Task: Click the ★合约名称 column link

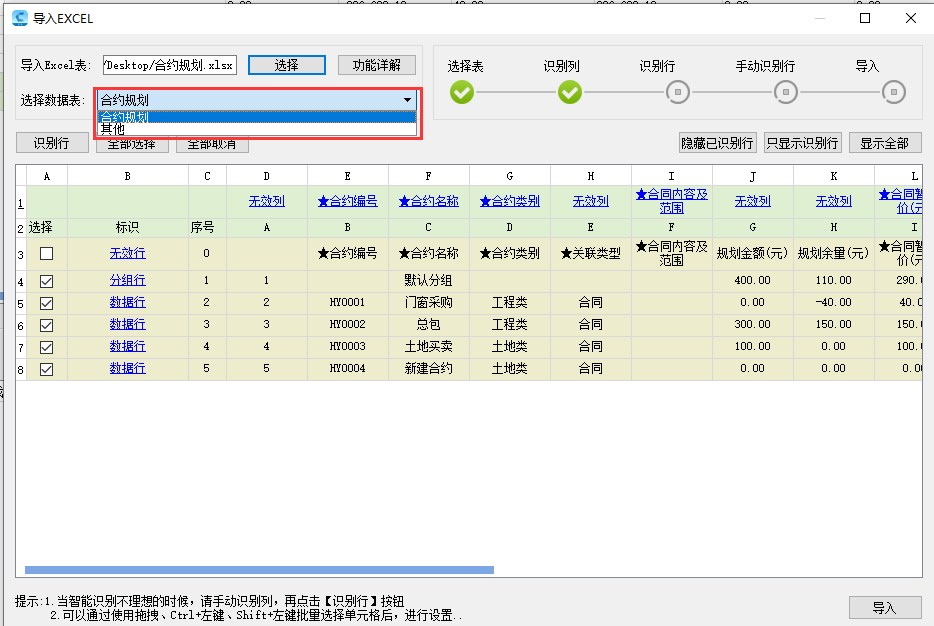Action: tap(429, 201)
